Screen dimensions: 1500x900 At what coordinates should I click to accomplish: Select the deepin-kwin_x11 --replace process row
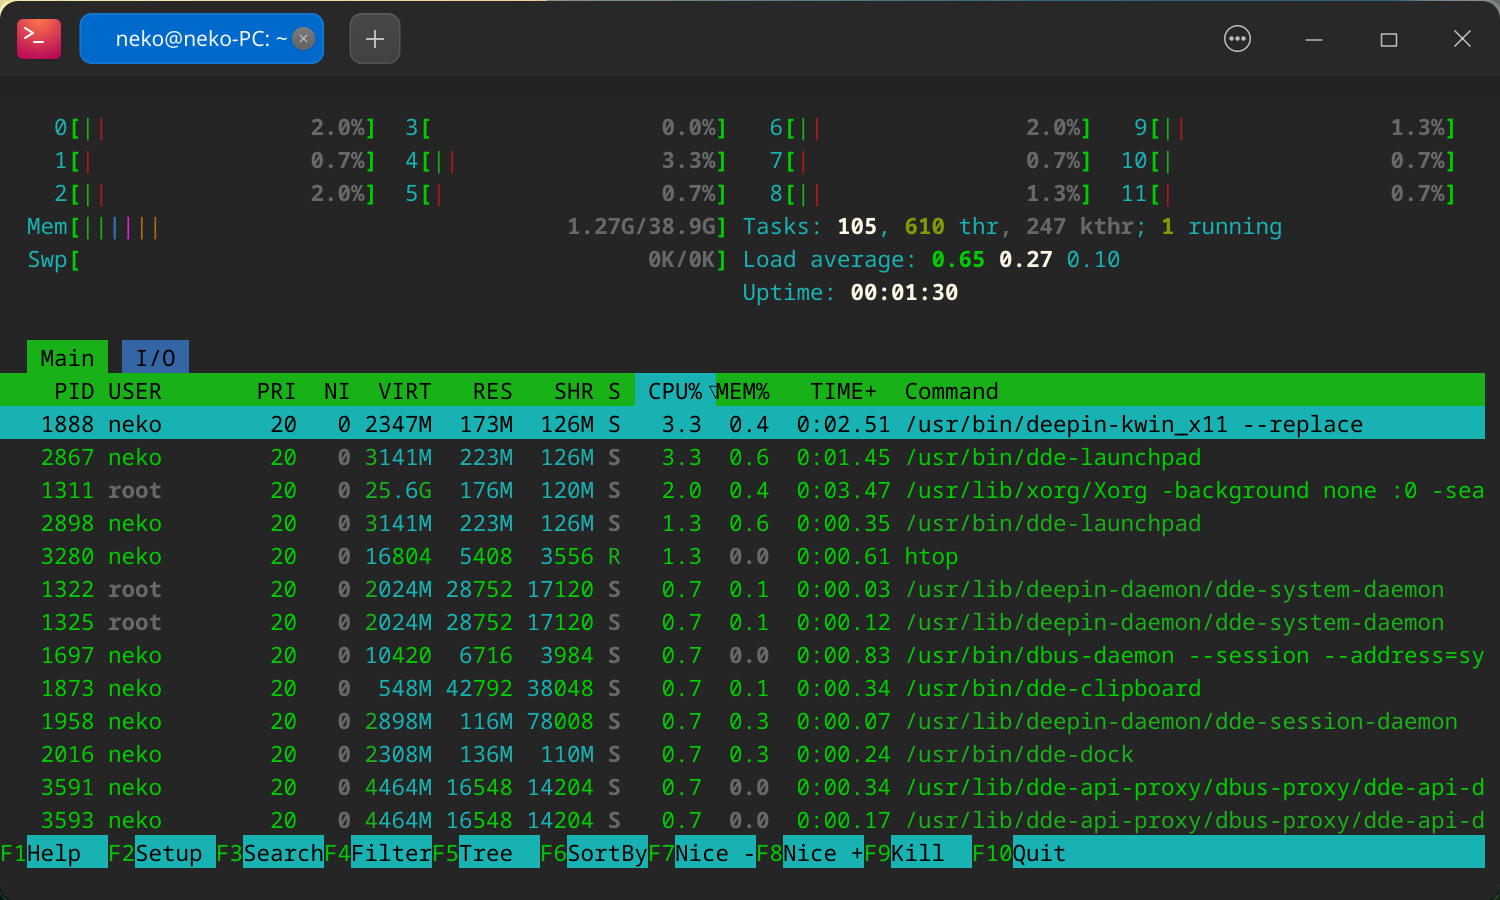coord(742,424)
